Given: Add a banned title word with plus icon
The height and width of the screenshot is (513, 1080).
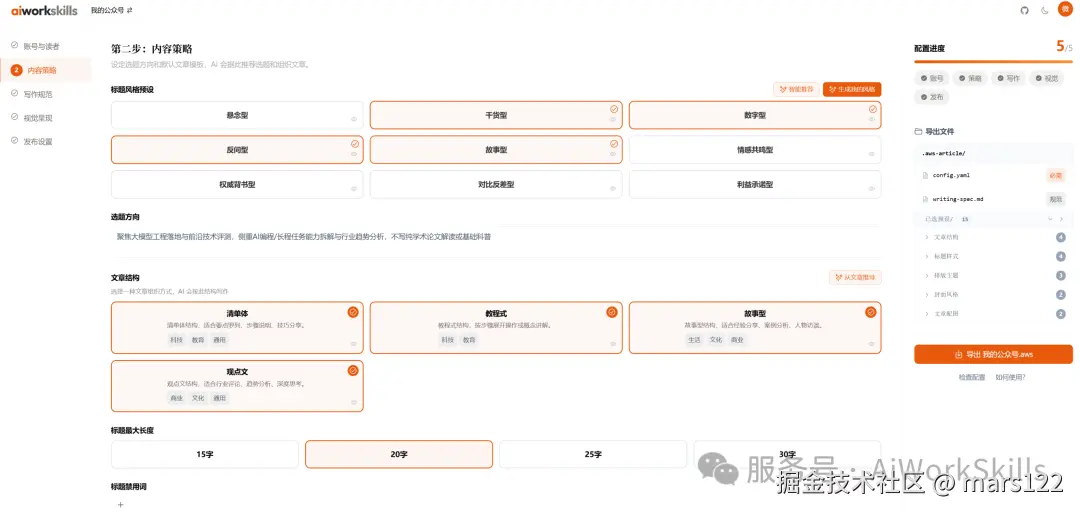Looking at the screenshot, I should click(121, 504).
